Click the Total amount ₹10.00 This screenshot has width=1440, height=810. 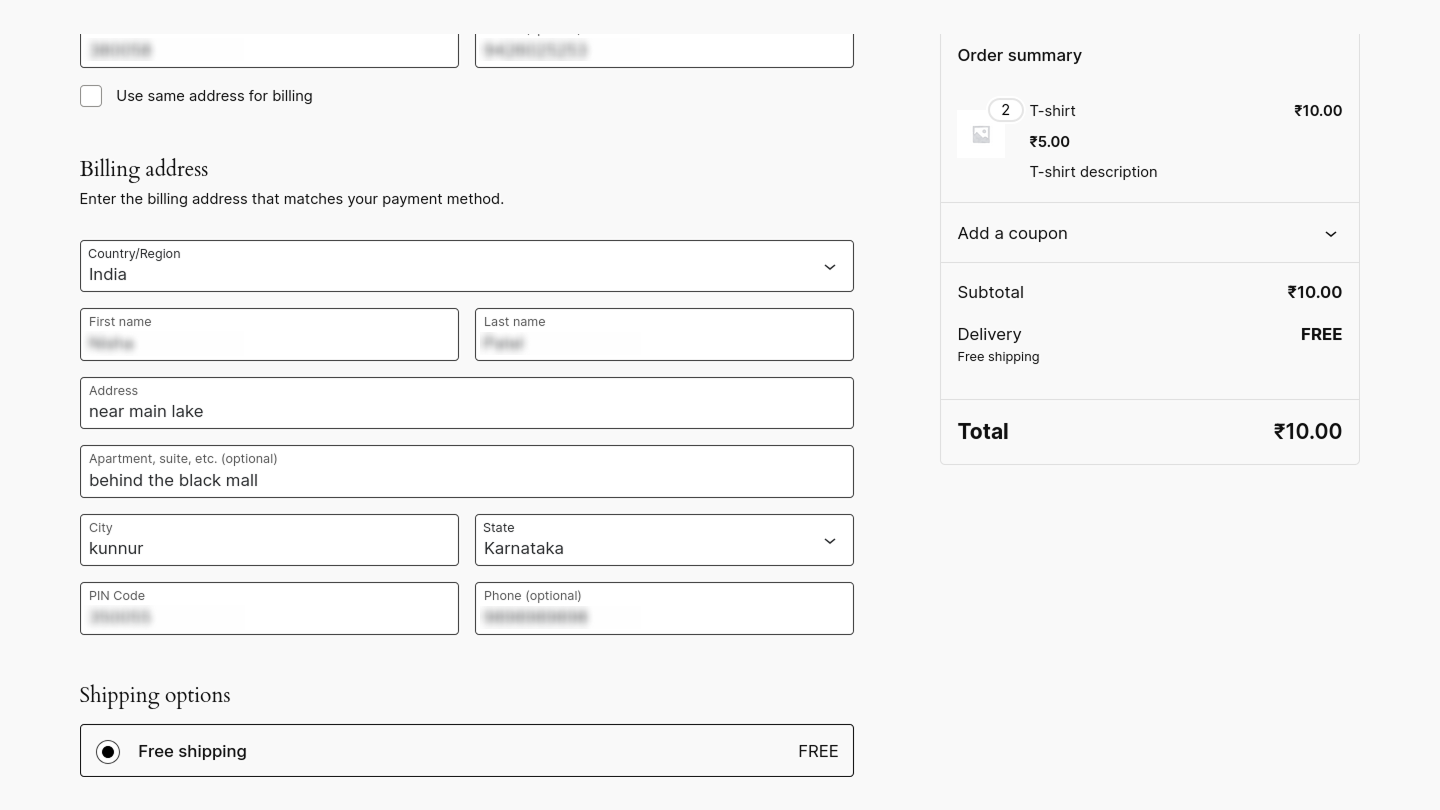point(1307,431)
